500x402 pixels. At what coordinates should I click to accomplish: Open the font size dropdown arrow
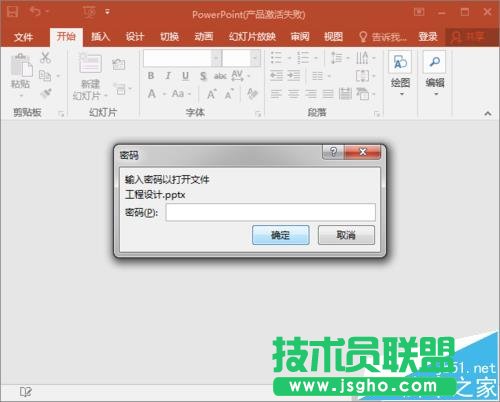255,58
